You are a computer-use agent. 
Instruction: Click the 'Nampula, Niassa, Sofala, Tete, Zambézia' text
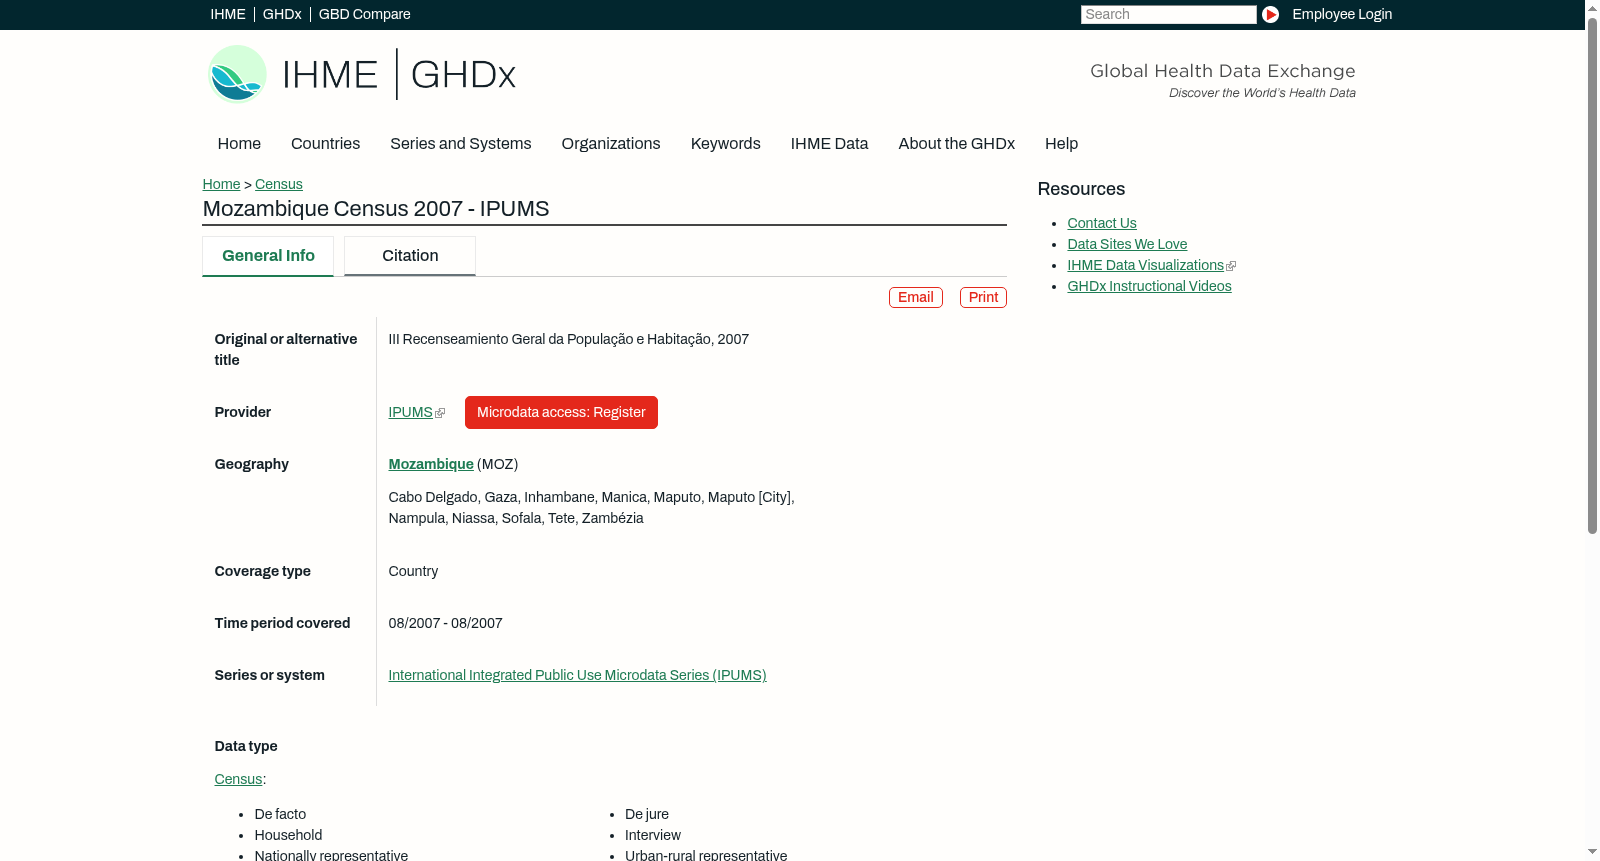click(516, 518)
